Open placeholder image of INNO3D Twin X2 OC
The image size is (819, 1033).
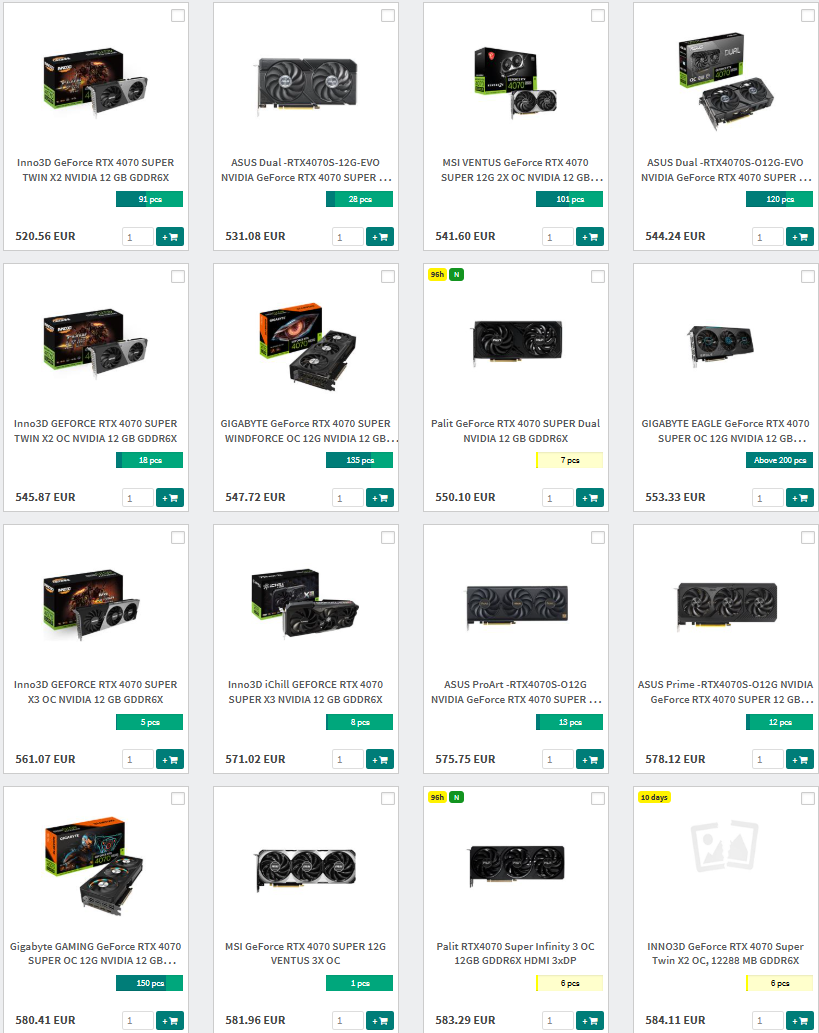[x=725, y=846]
